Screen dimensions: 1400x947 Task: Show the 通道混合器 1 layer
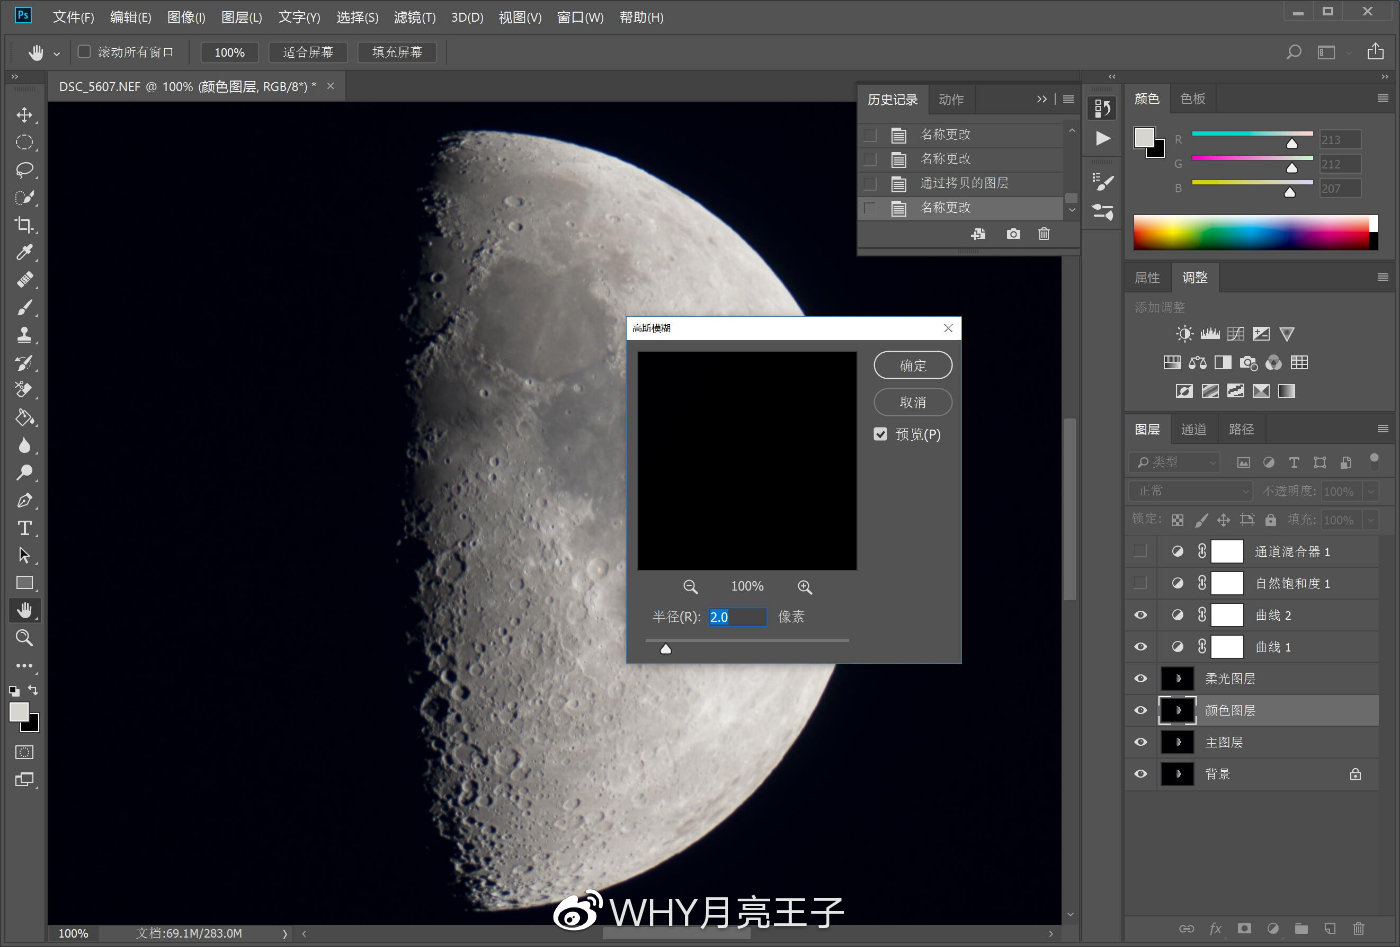tap(1140, 551)
